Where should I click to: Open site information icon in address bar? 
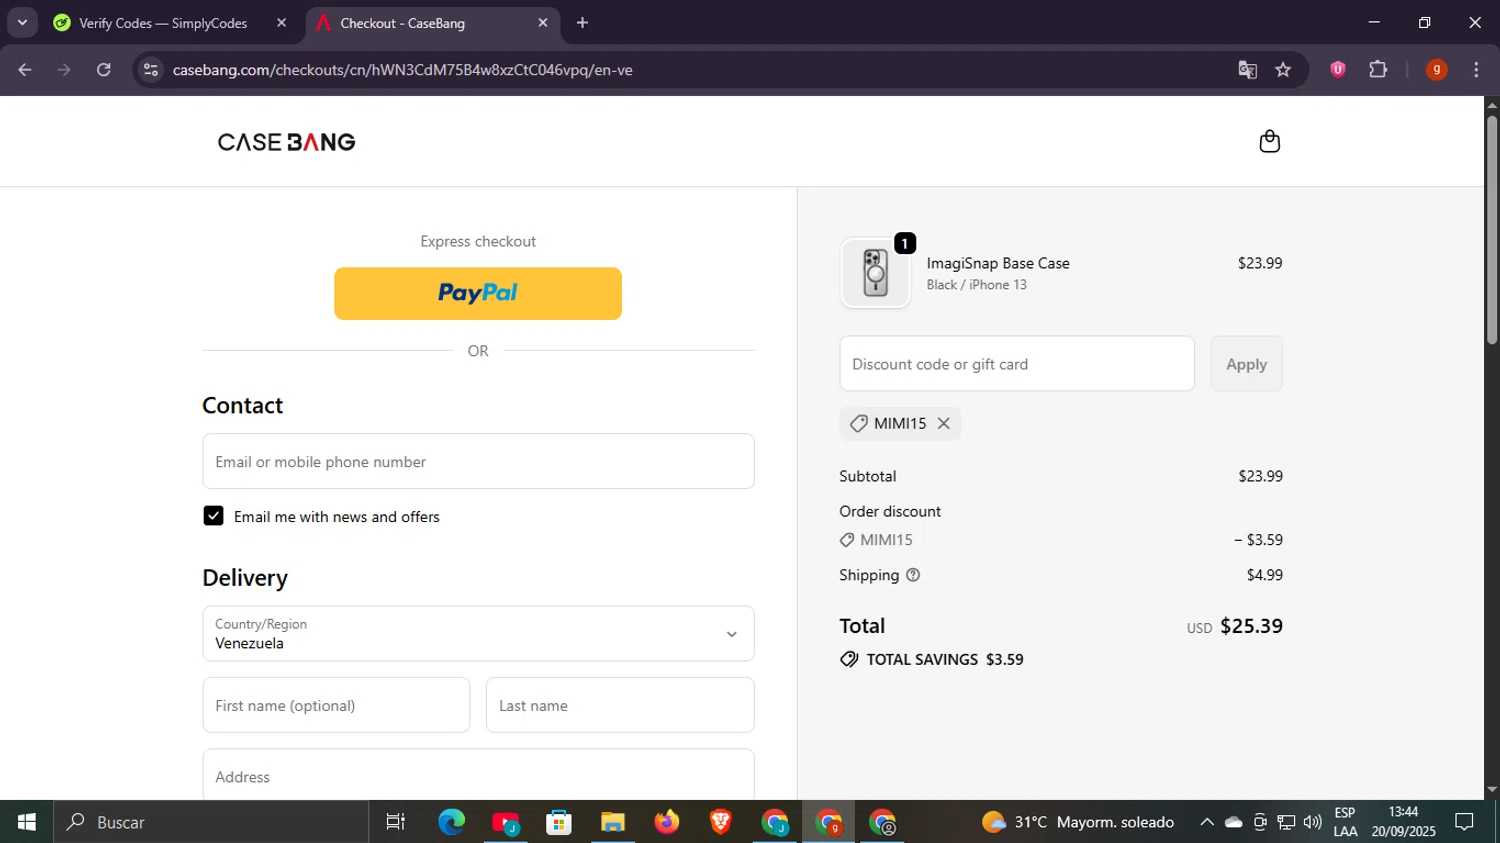[x=151, y=70]
